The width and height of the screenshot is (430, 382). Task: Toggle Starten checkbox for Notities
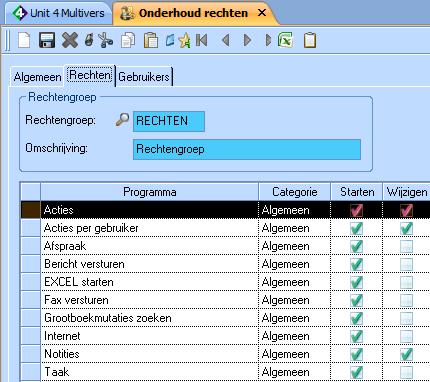click(x=356, y=354)
